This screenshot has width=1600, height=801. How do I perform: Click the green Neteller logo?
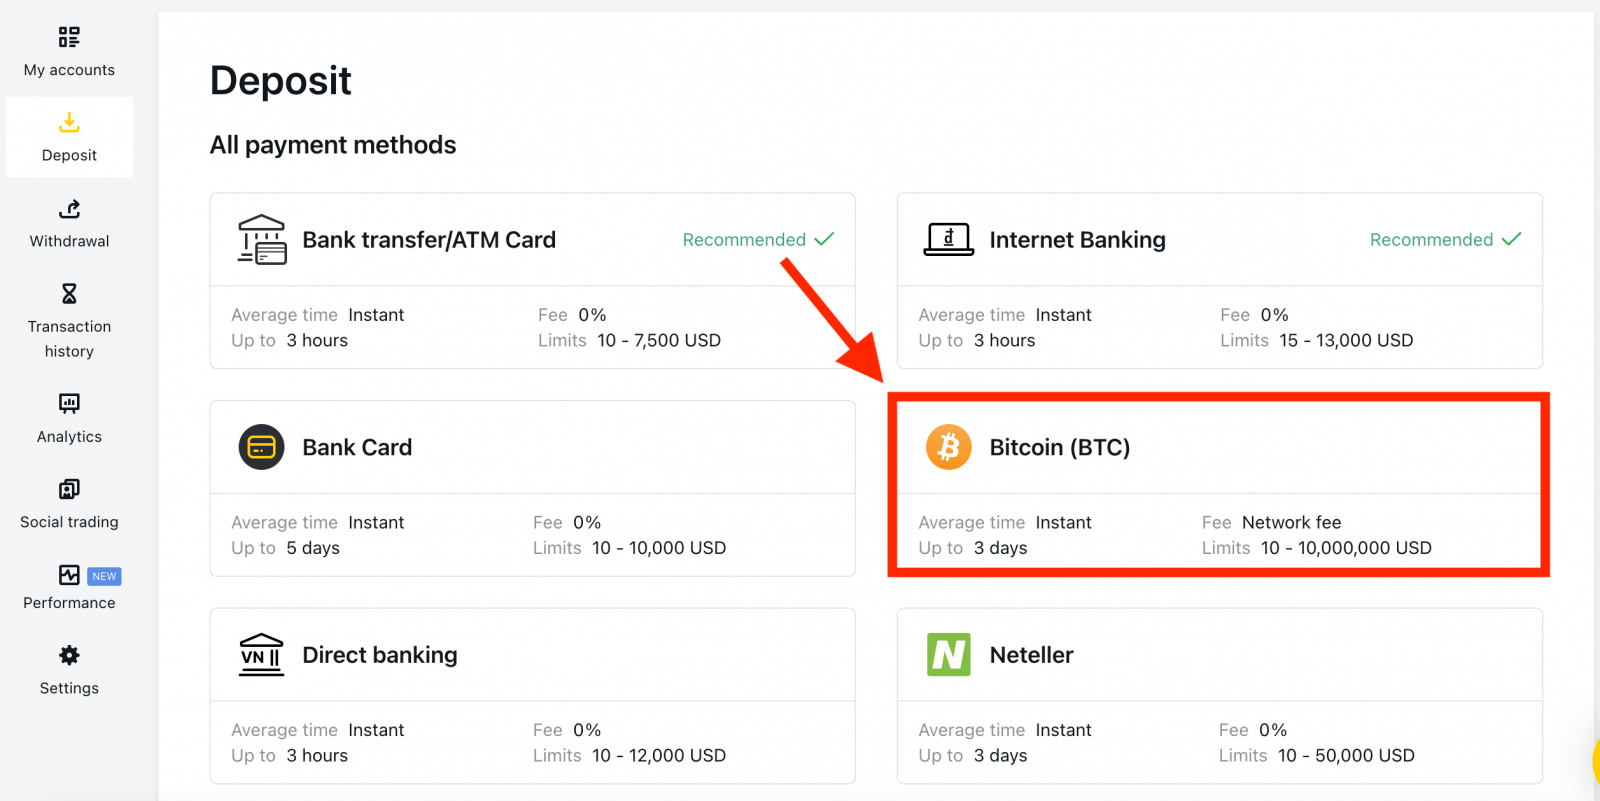[x=948, y=655]
